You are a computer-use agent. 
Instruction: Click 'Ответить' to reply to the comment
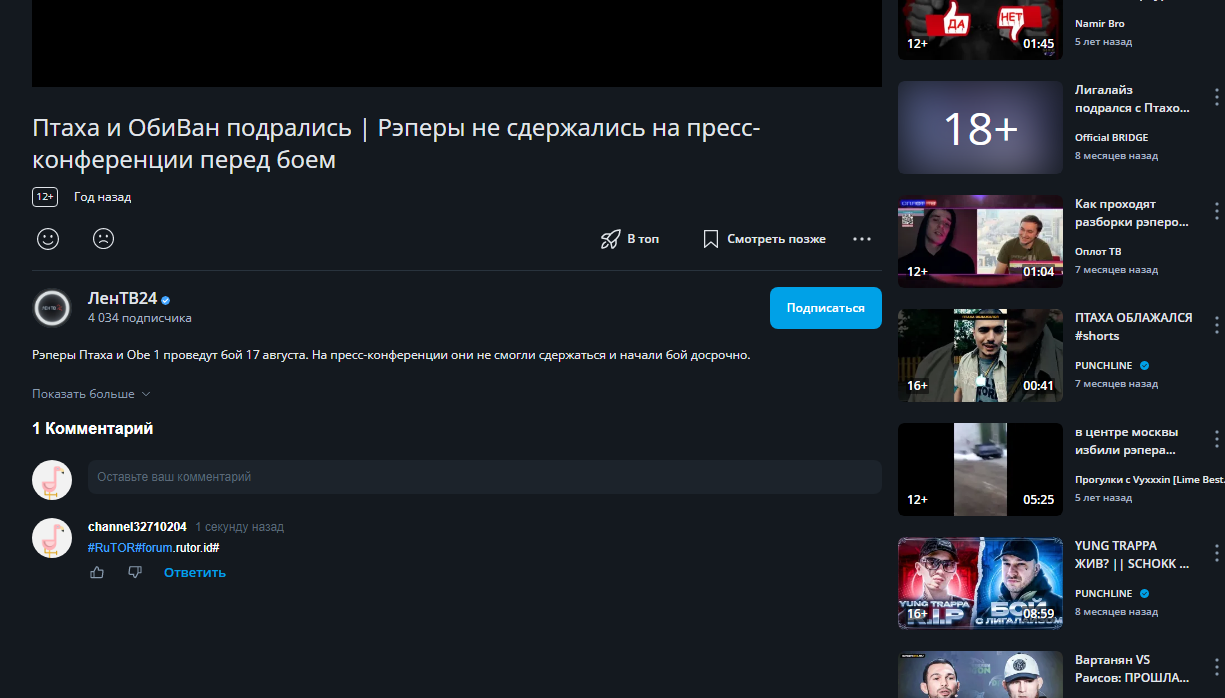[x=195, y=573]
